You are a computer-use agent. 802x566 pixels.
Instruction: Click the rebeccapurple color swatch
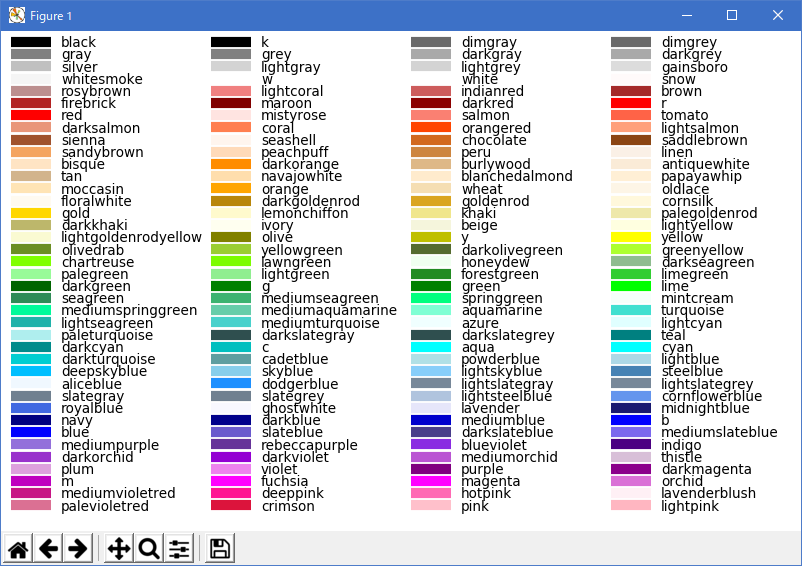pyautogui.click(x=231, y=445)
